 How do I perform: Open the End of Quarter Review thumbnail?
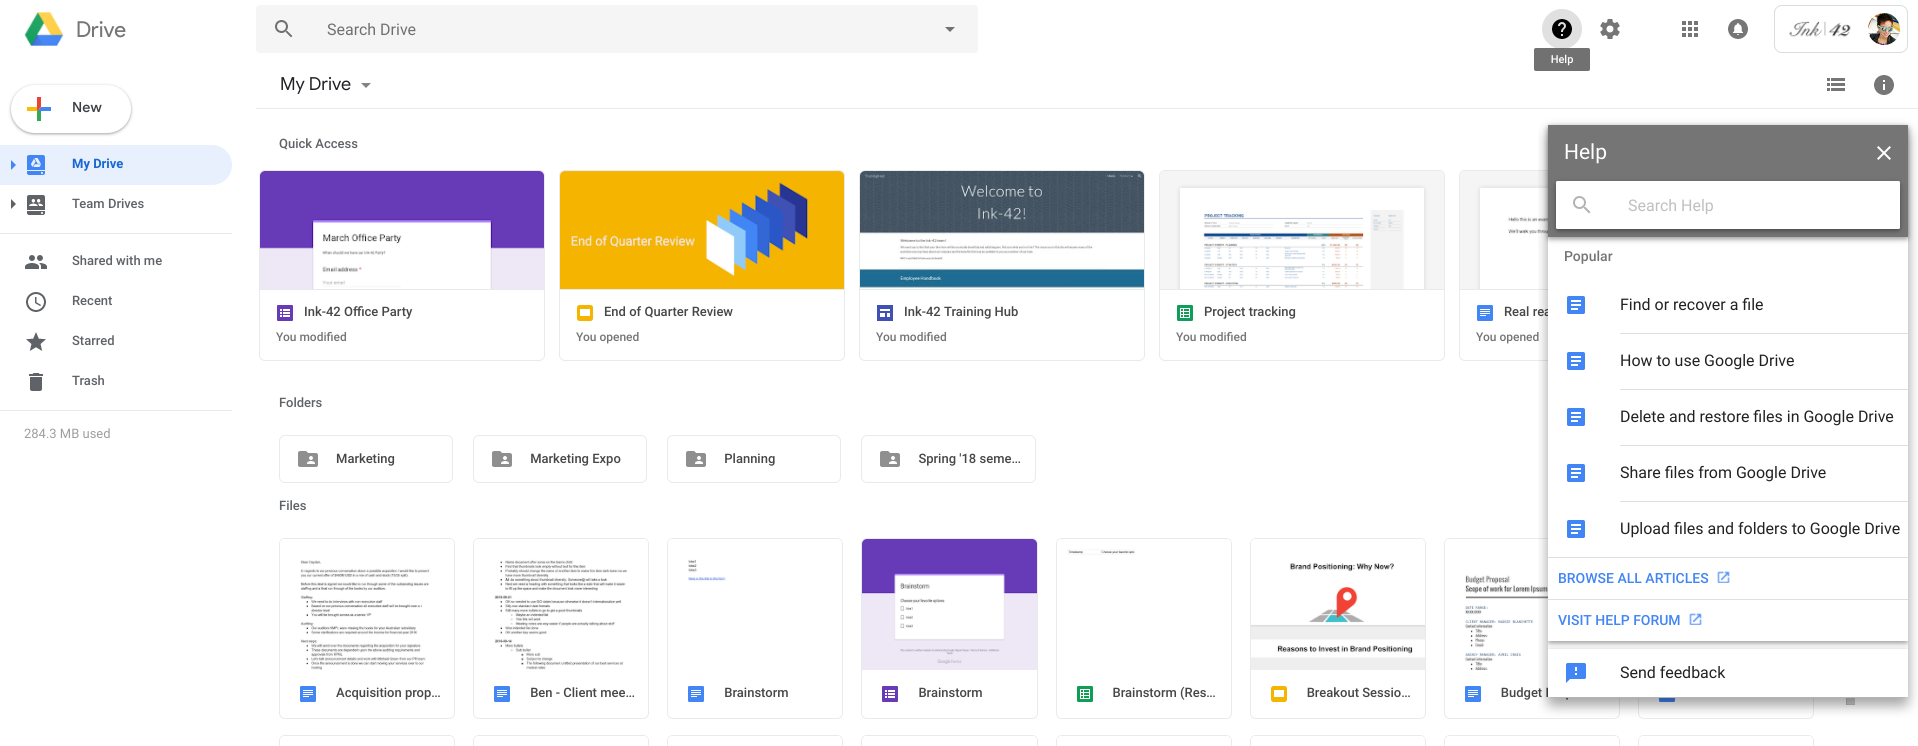click(701, 230)
